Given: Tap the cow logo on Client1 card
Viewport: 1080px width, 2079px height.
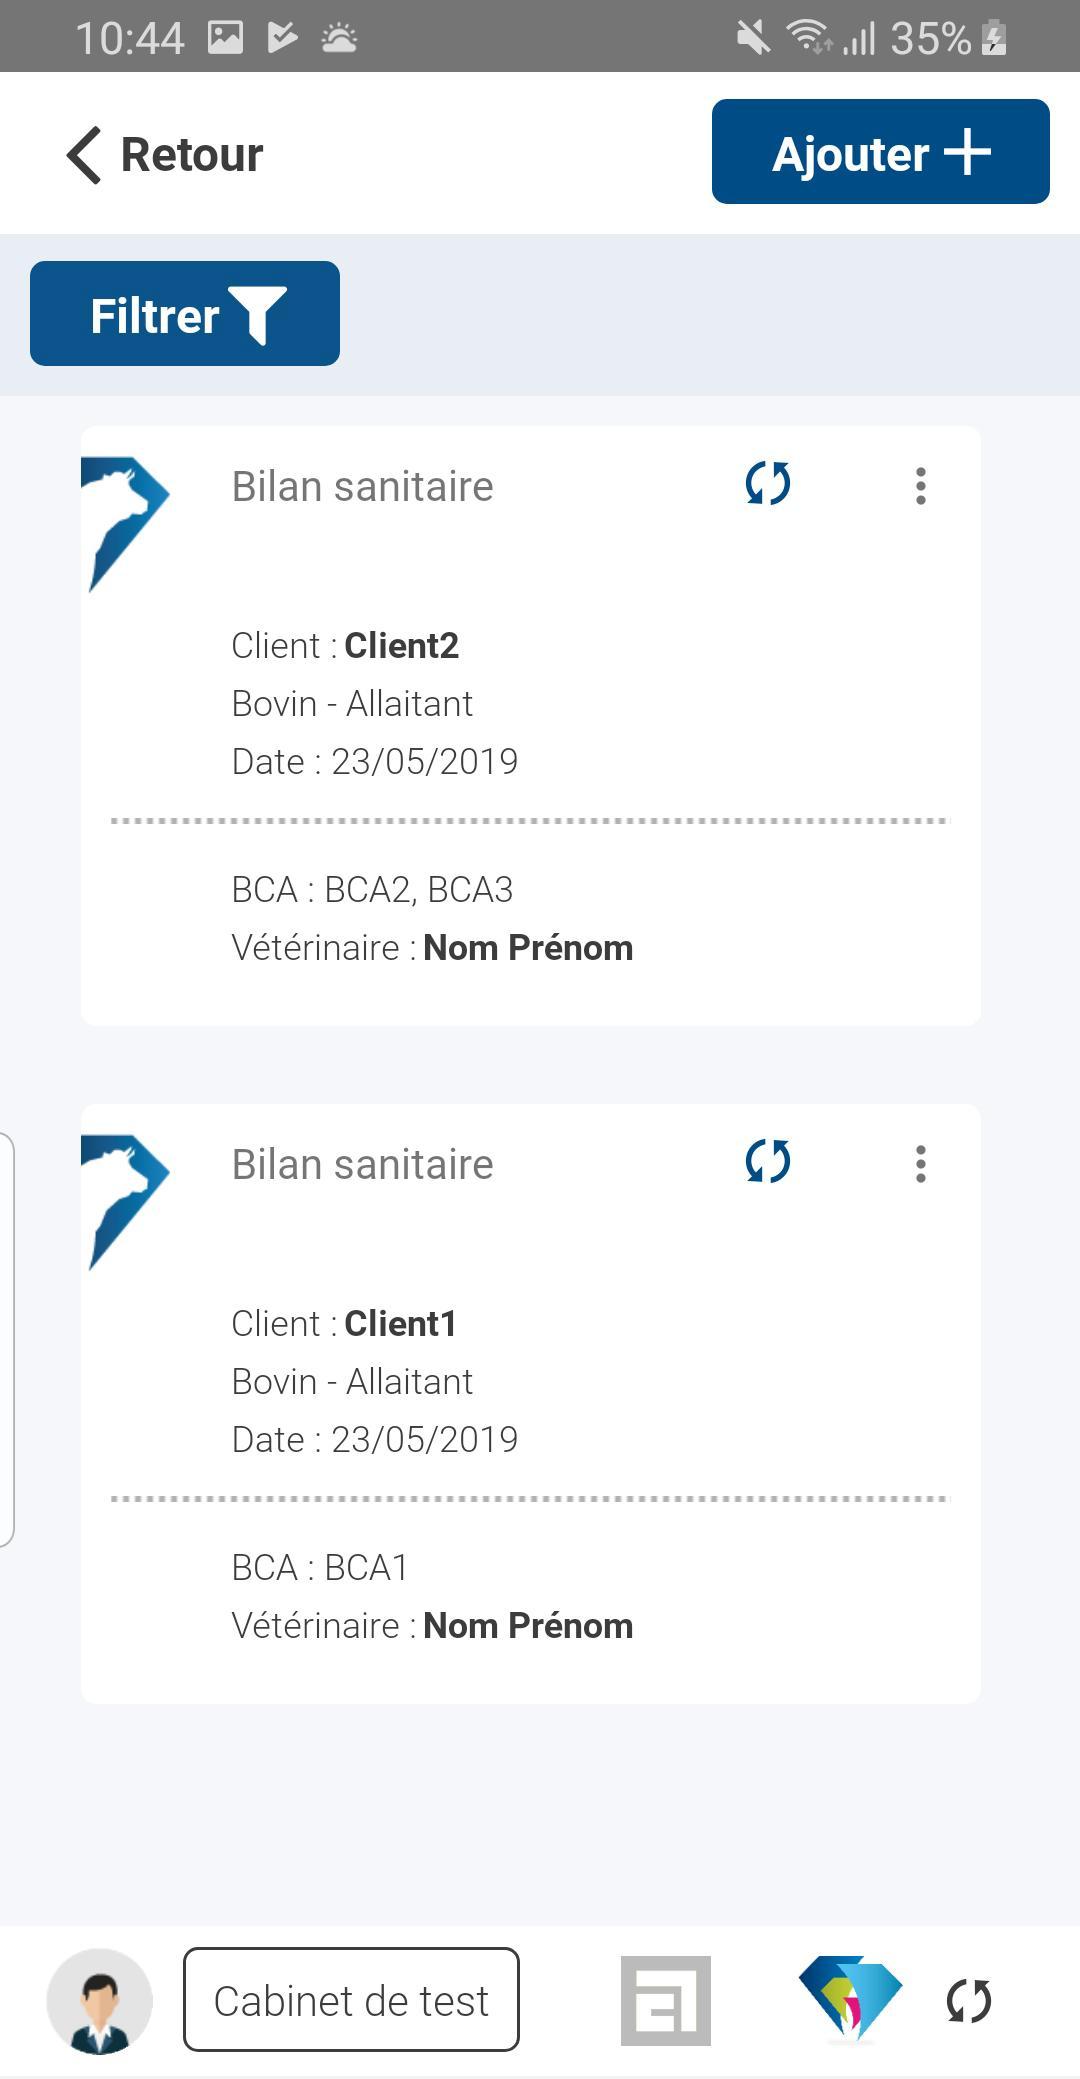Looking at the screenshot, I should pos(125,1201).
